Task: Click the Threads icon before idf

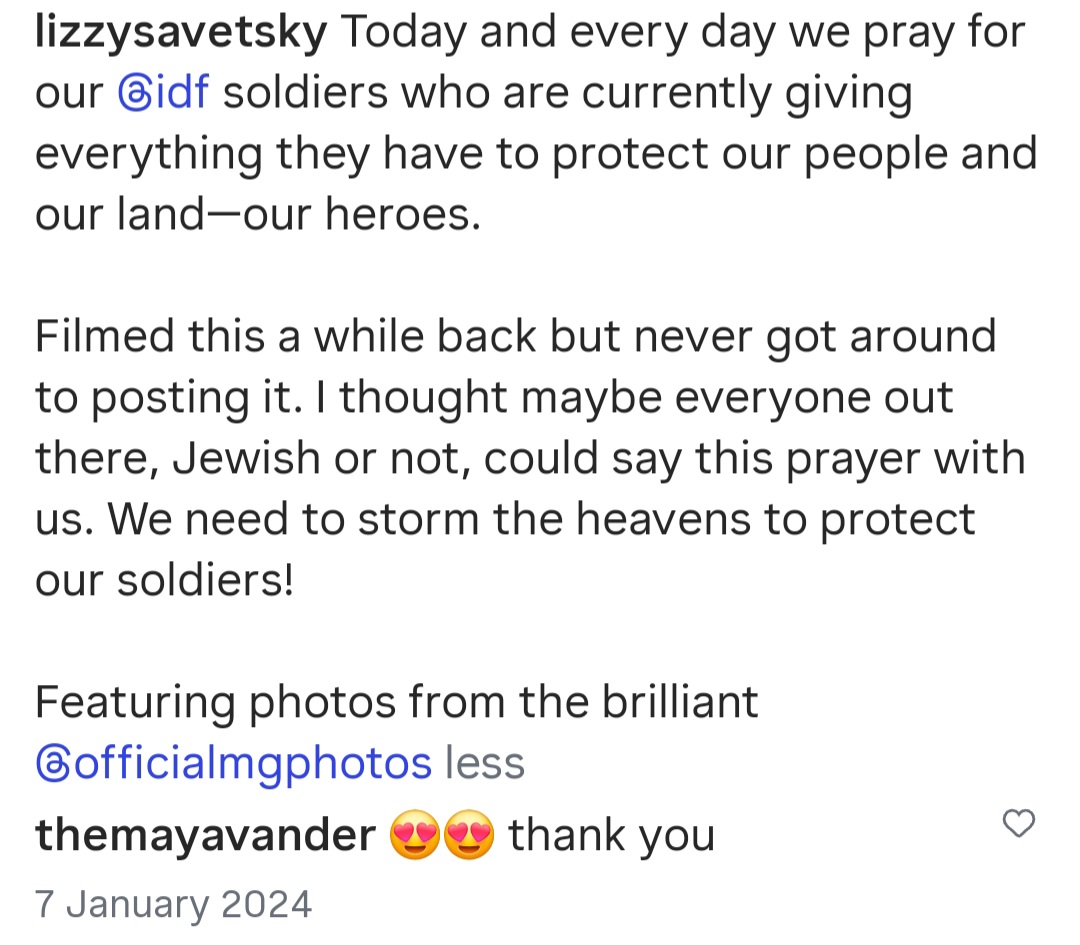Action: [135, 93]
